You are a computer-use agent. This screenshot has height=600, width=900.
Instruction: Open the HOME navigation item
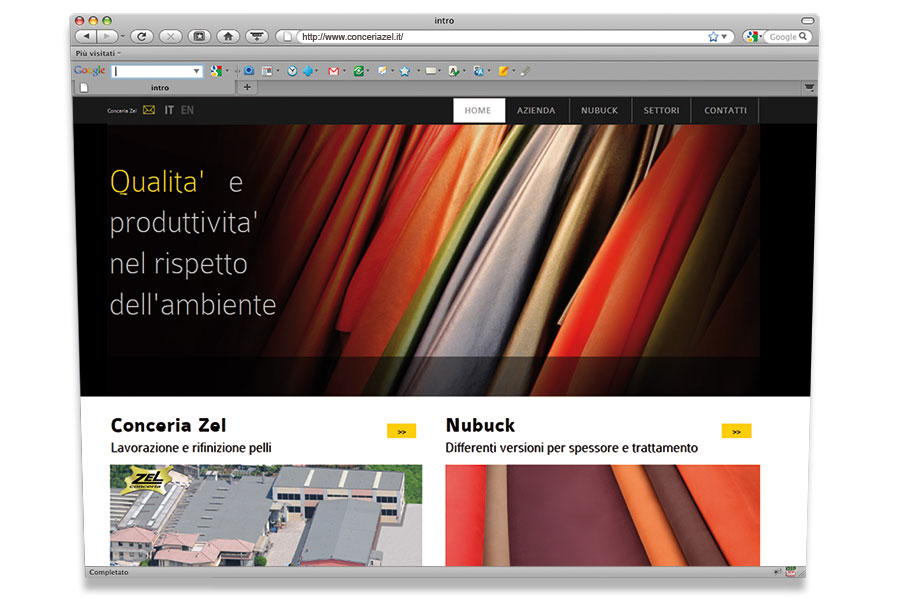coord(479,110)
